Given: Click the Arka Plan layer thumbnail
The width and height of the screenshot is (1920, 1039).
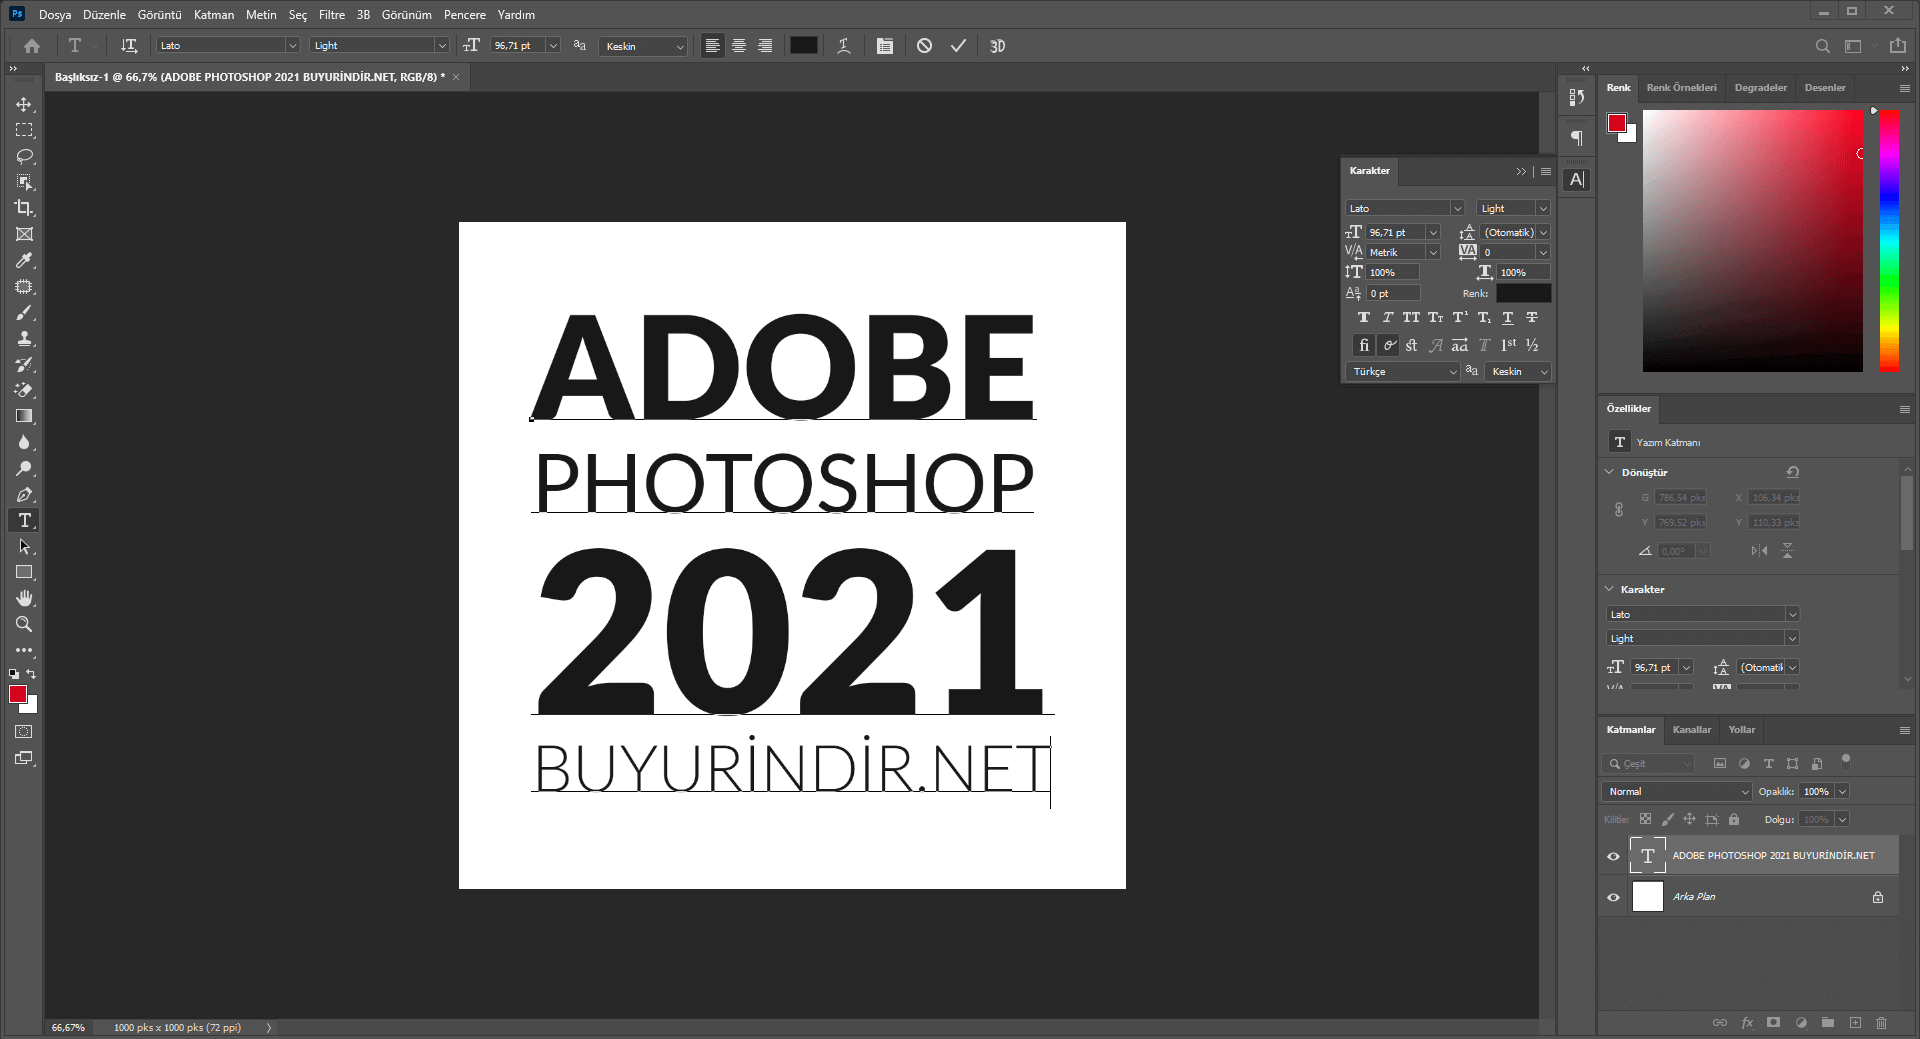Looking at the screenshot, I should pyautogui.click(x=1647, y=897).
